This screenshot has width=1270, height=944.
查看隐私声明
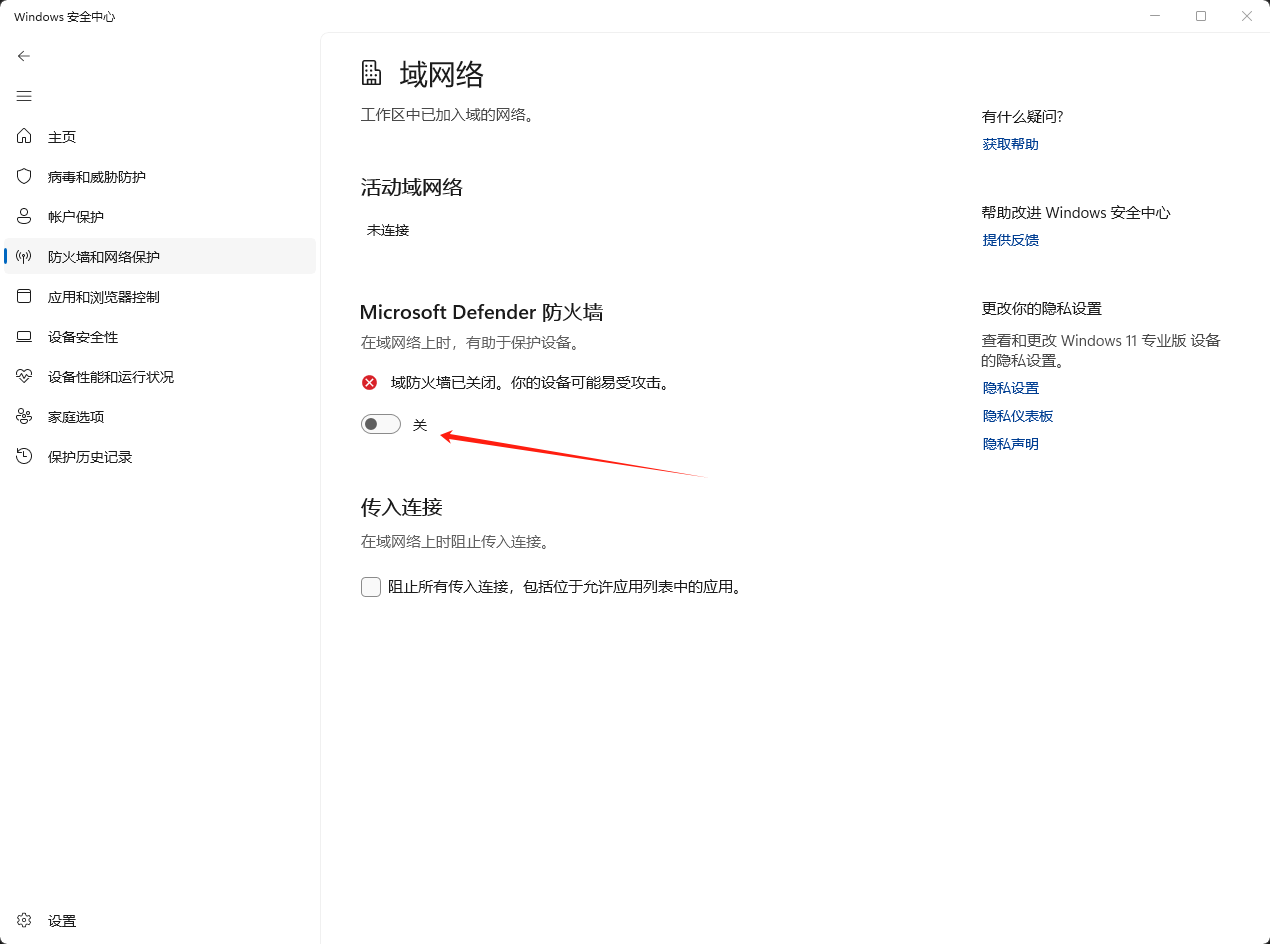coord(1010,443)
